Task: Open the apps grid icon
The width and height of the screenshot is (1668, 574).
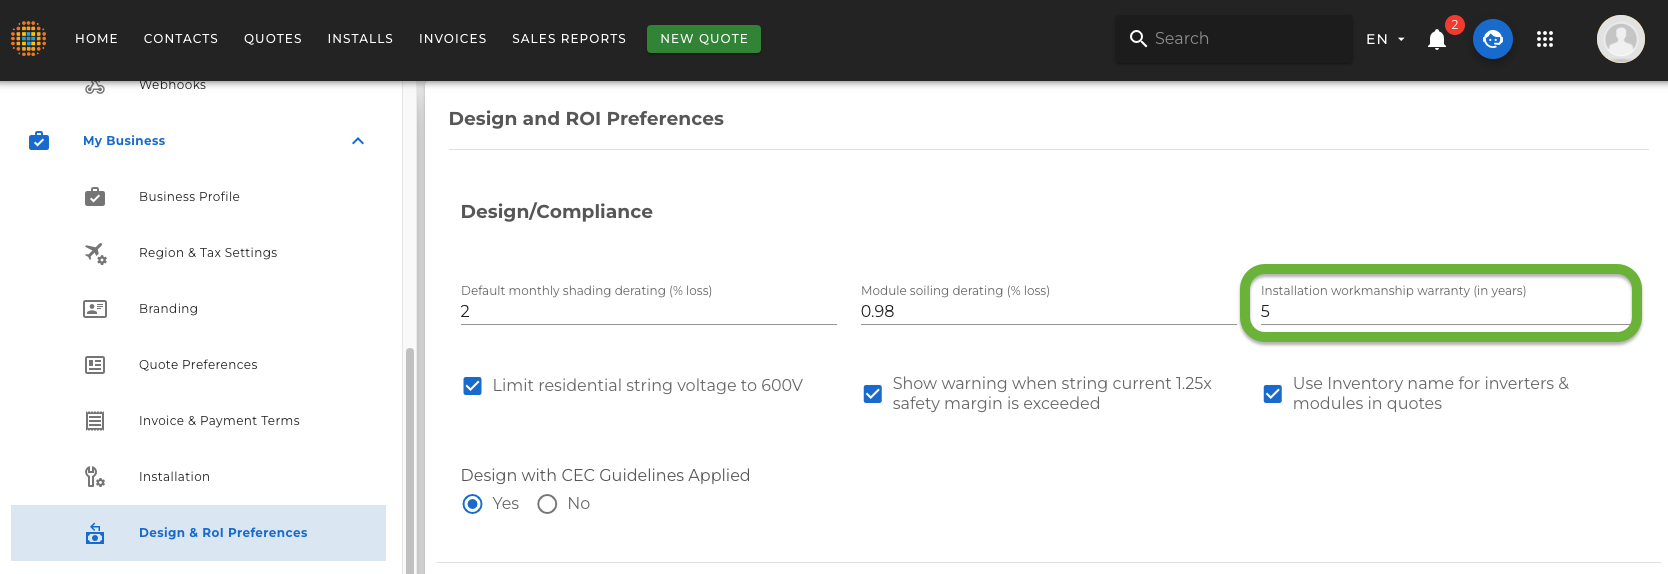Action: pos(1545,39)
